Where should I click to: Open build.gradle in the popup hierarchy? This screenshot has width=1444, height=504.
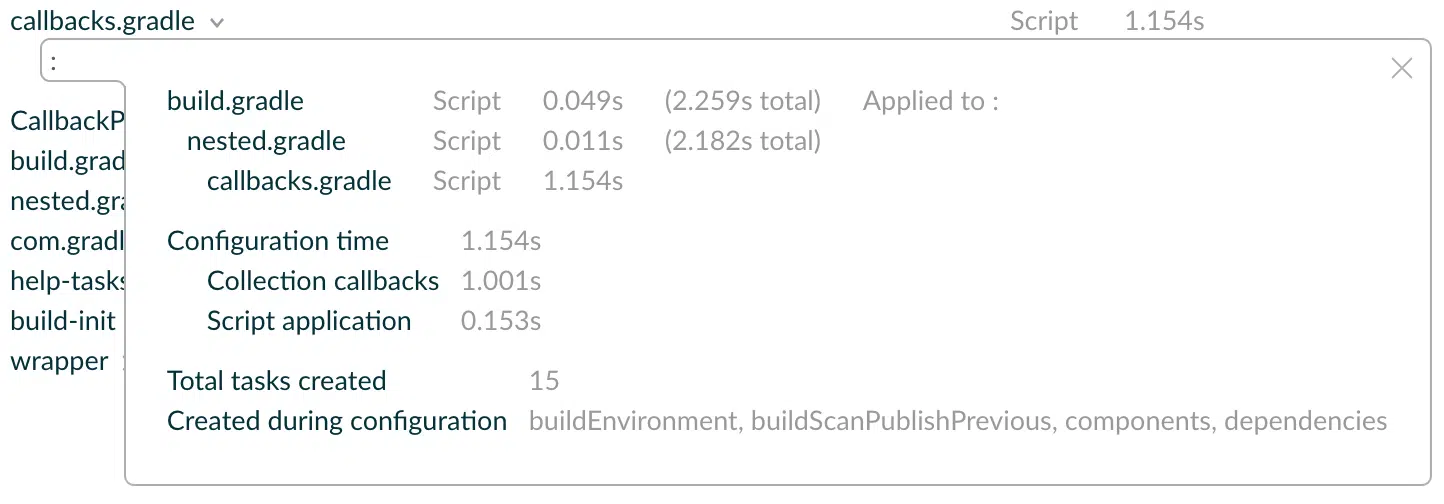click(235, 101)
